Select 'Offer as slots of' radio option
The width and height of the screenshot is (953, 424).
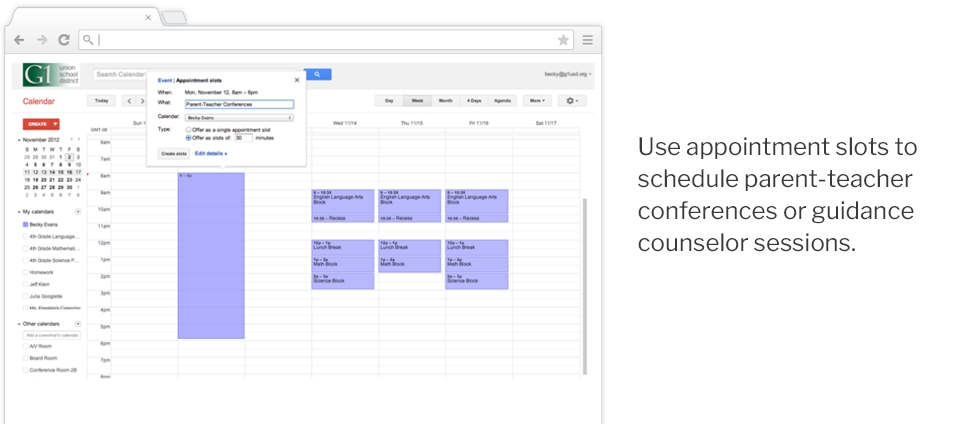pos(189,138)
